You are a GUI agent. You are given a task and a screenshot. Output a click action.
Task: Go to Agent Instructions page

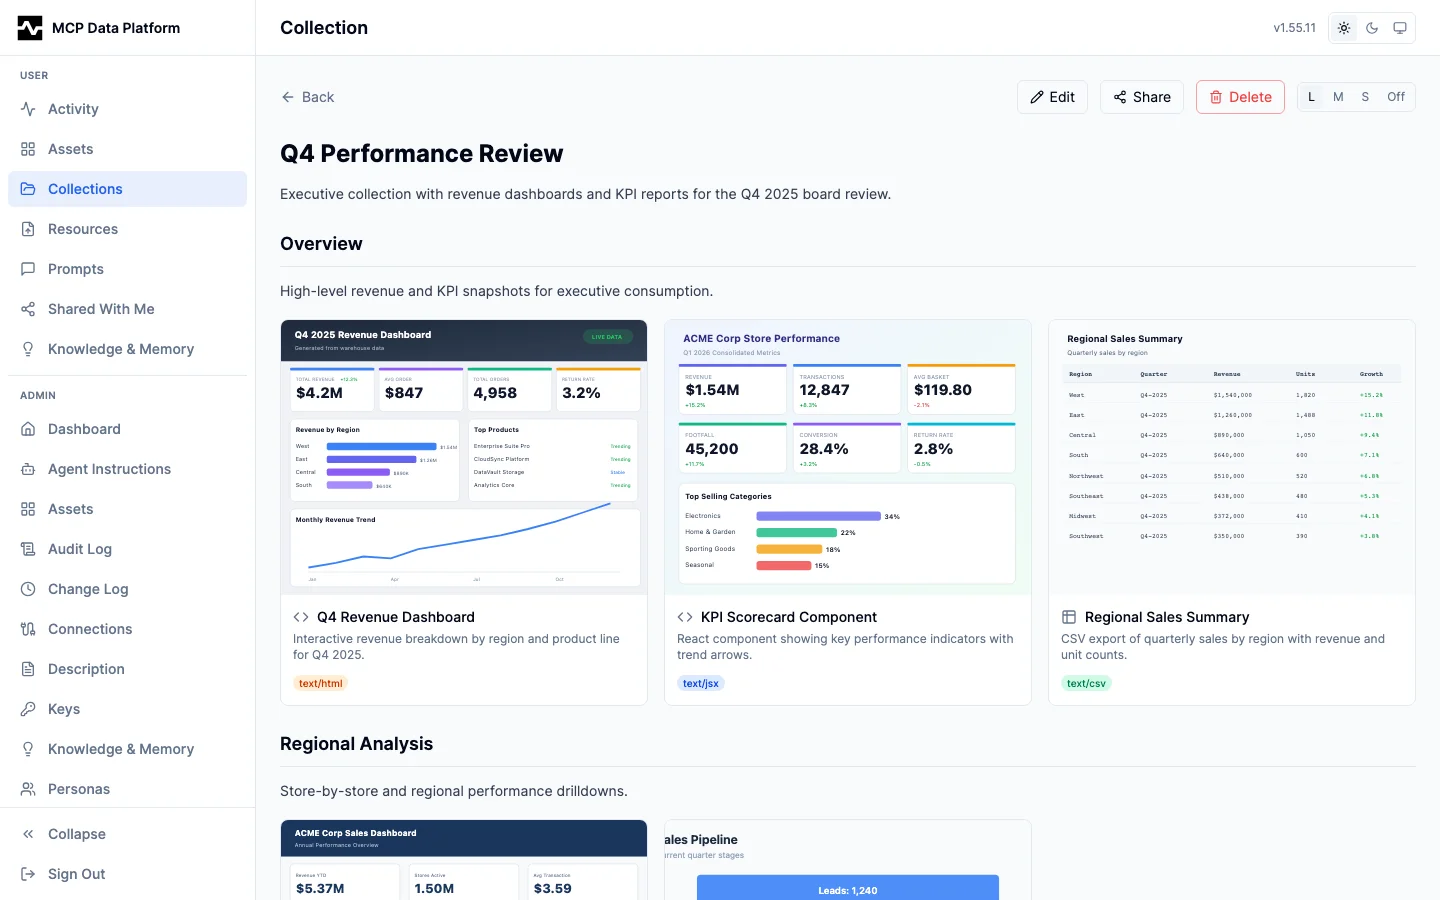[x=109, y=469]
